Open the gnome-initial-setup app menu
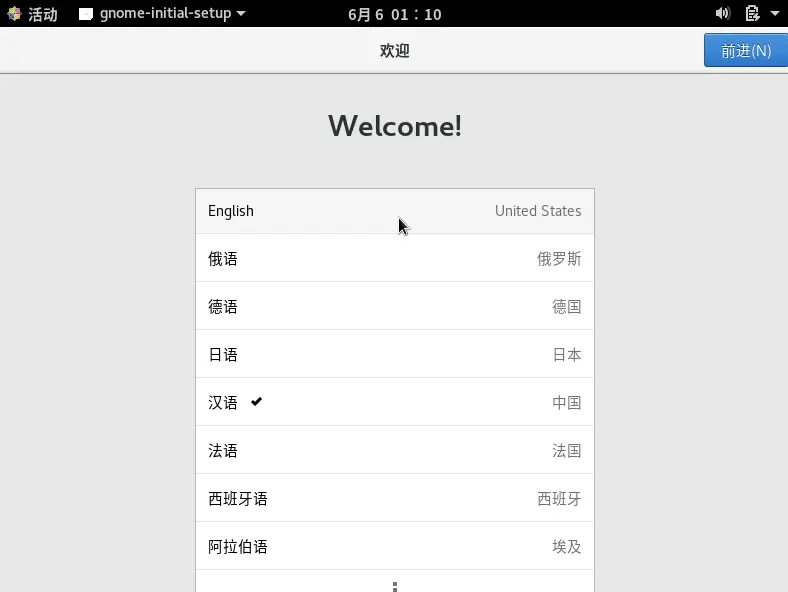 (x=162, y=14)
